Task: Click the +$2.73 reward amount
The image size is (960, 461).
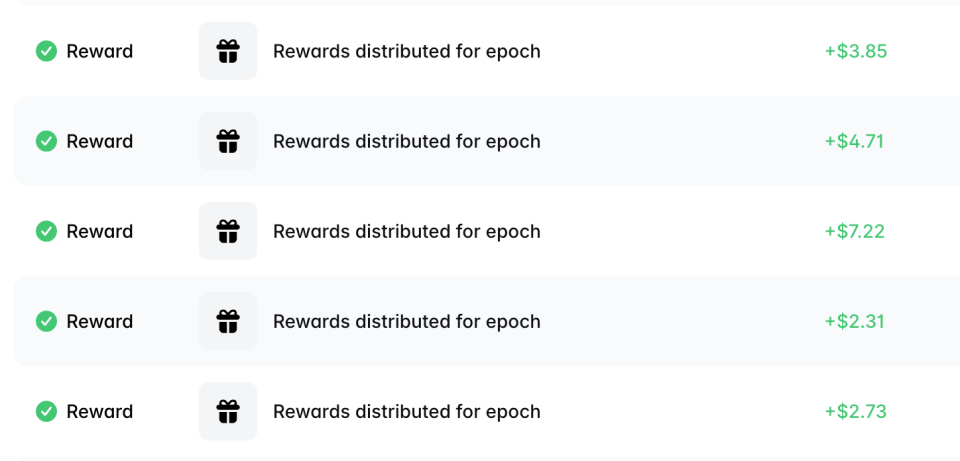Action: point(855,411)
